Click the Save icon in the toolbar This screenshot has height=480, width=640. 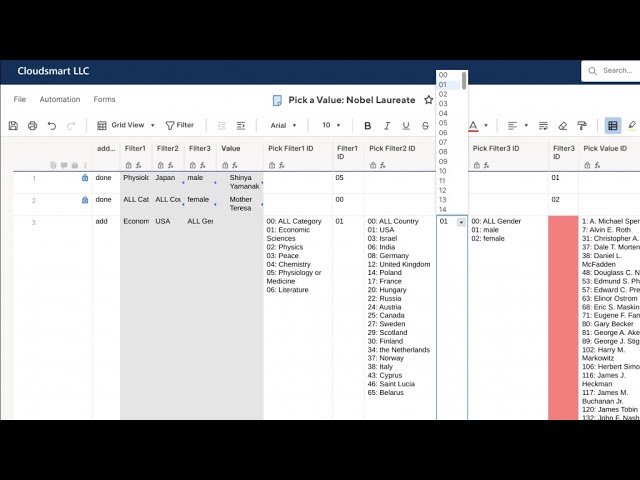[x=13, y=126]
